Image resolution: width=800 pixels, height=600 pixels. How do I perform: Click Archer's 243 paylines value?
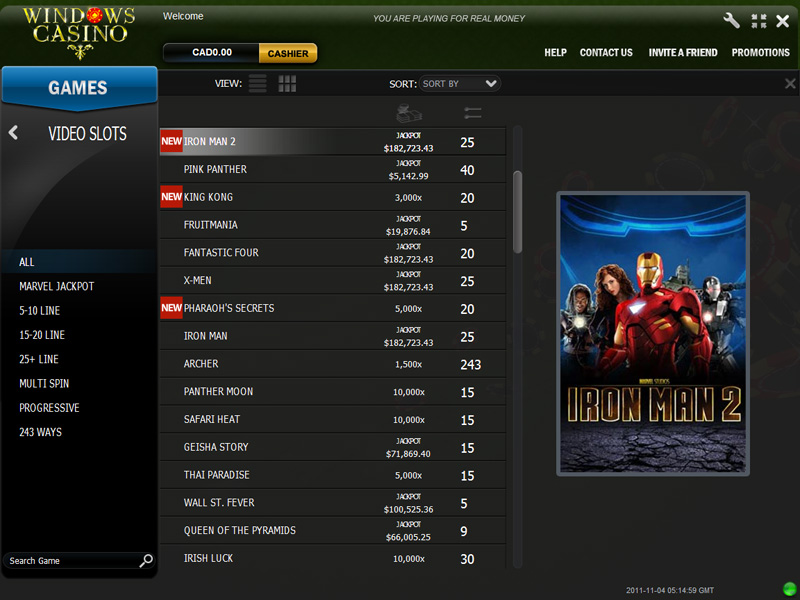pos(470,365)
